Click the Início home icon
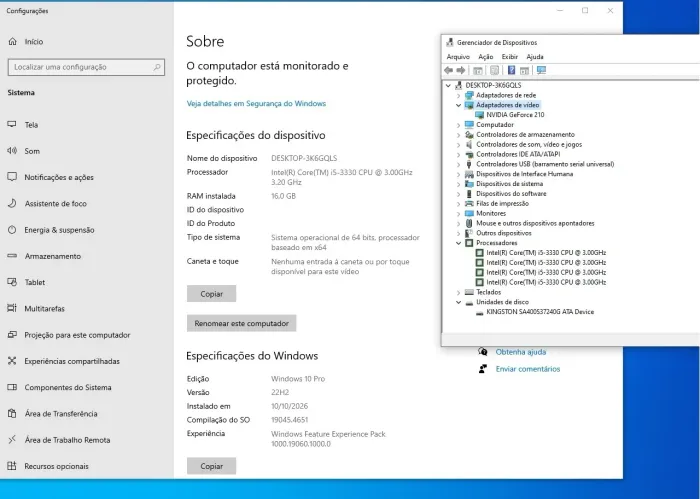This screenshot has height=499, width=700. [x=12, y=42]
